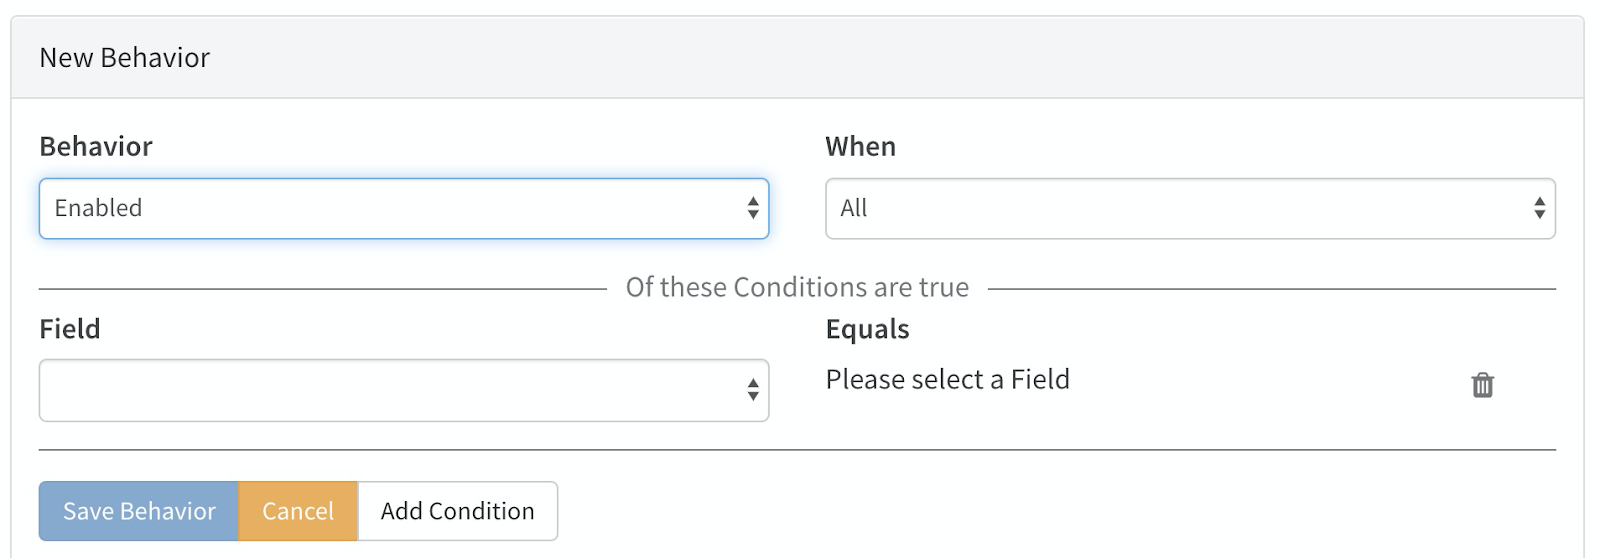Click the "Please select a Field" text
Image resolution: width=1600 pixels, height=558 pixels.
[x=947, y=380]
